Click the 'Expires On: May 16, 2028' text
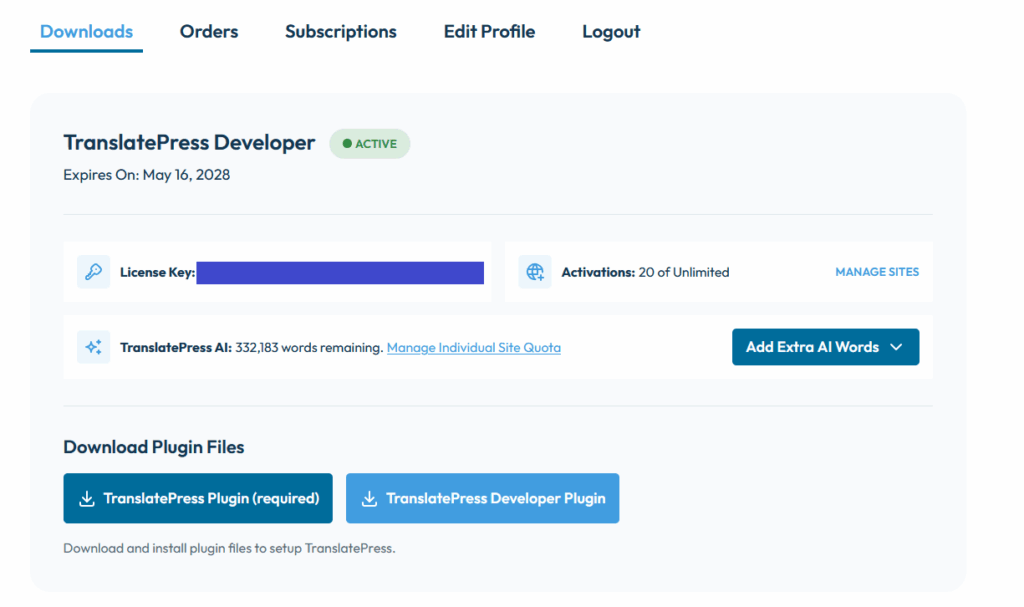Viewport: 1024px width, 607px height. 146,174
